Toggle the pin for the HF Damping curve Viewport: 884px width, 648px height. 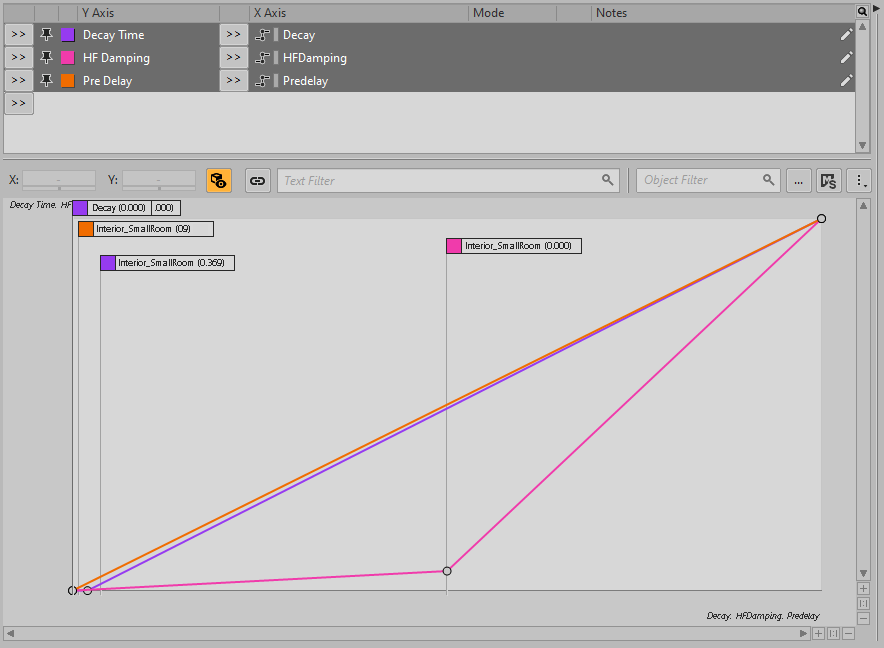46,58
